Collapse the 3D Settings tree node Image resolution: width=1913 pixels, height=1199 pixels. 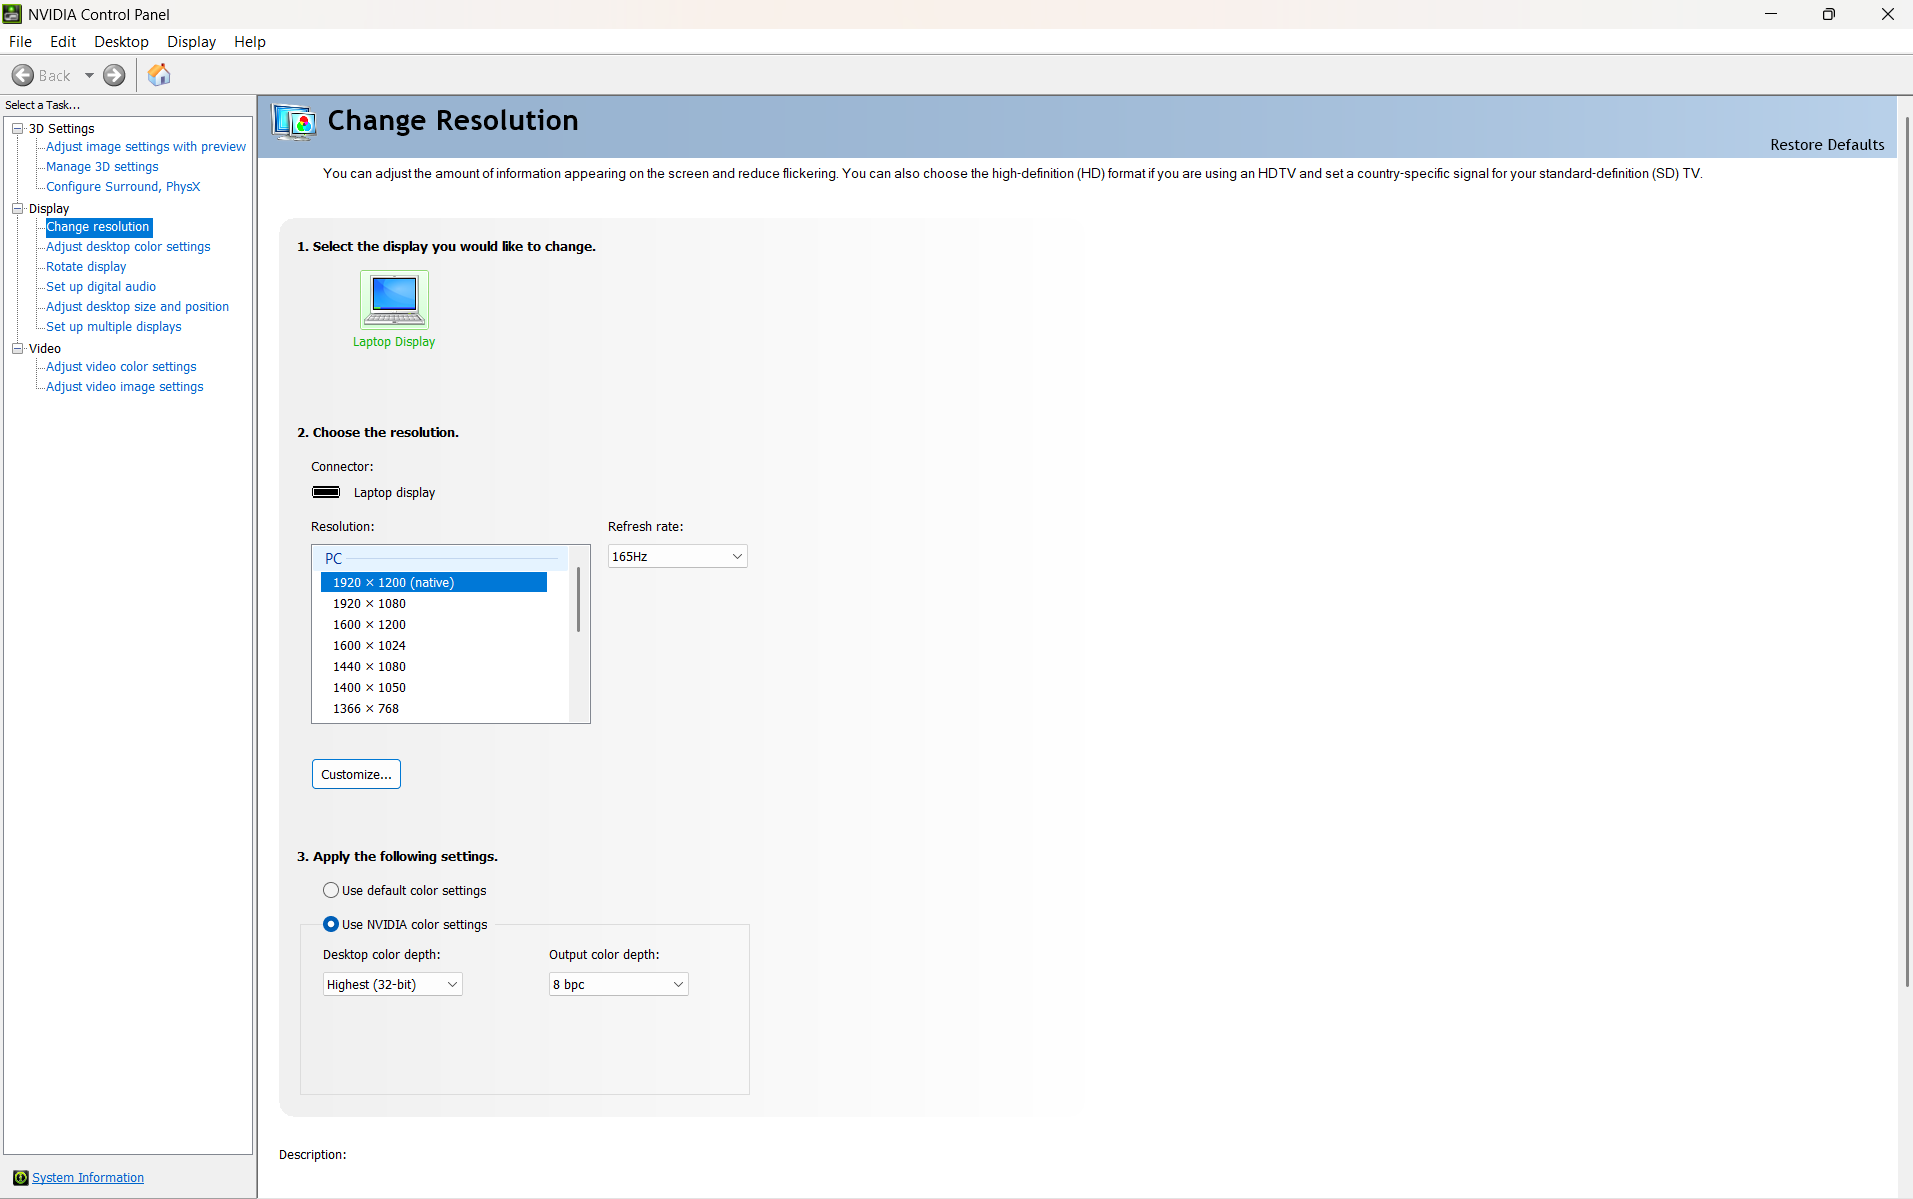click(x=17, y=128)
